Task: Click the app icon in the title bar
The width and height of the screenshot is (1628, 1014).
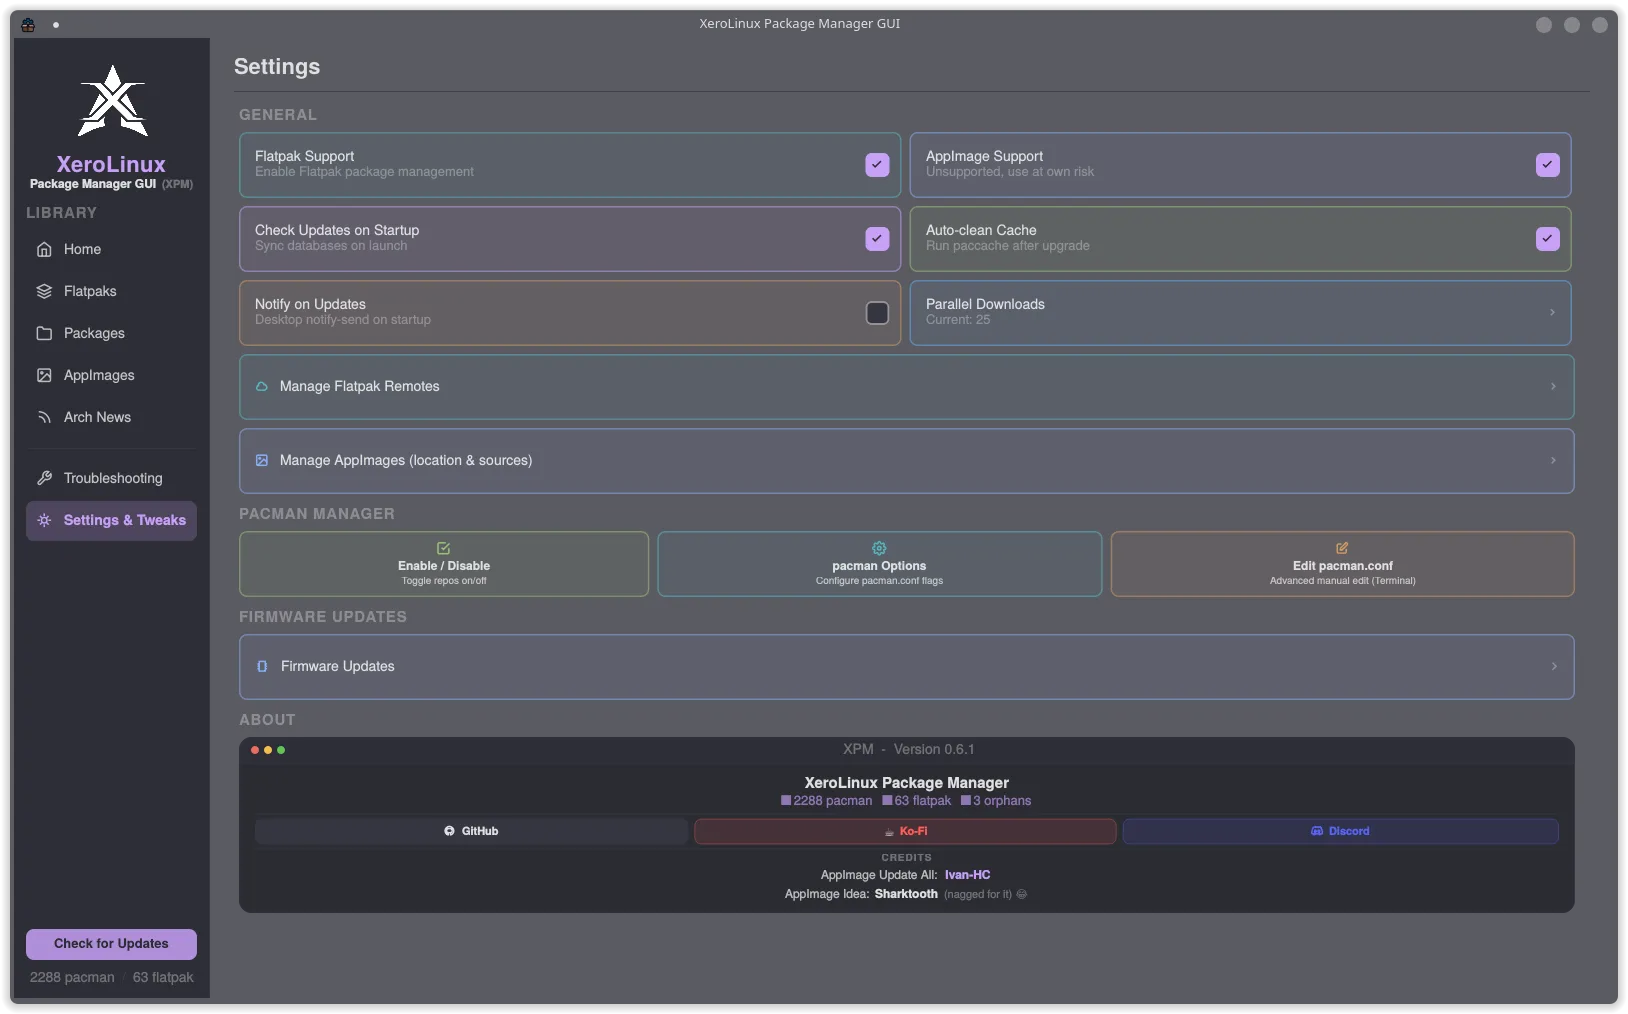Action: (x=28, y=24)
